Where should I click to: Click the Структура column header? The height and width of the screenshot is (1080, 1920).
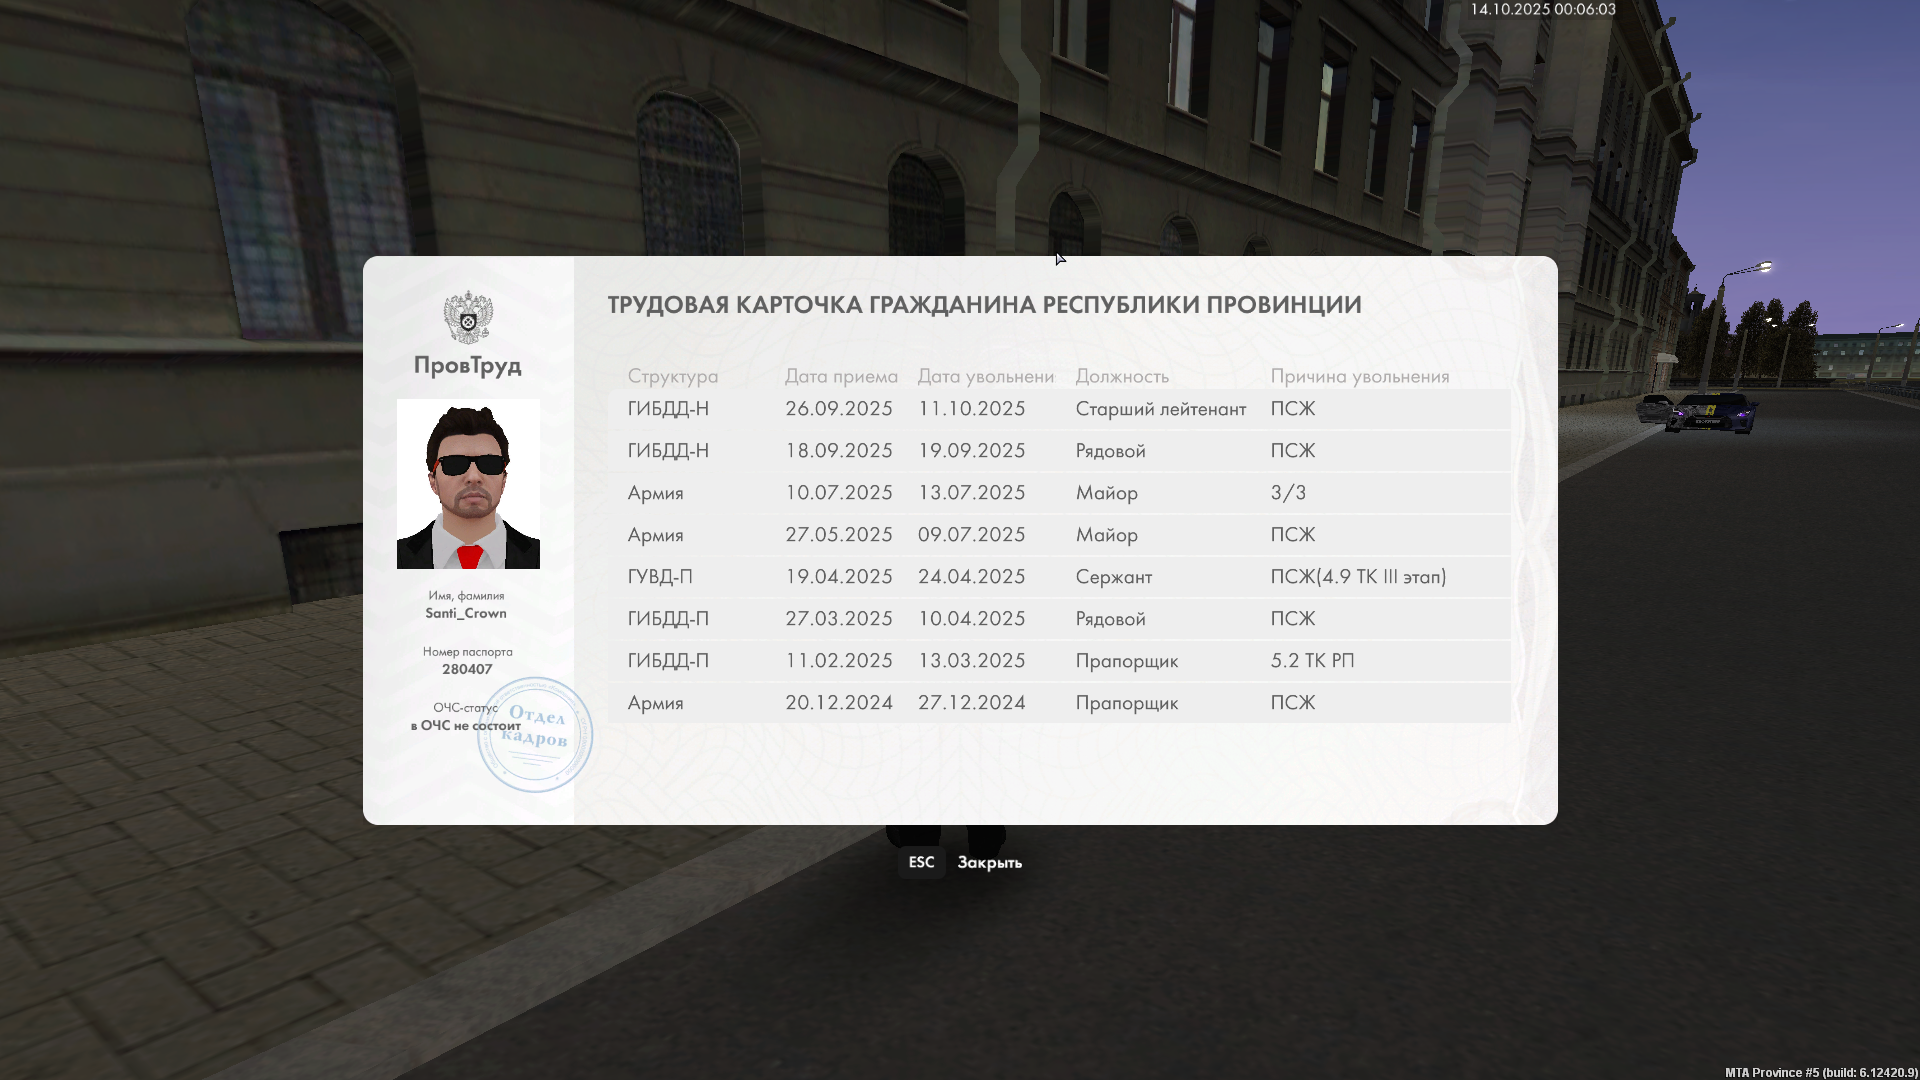pyautogui.click(x=672, y=376)
